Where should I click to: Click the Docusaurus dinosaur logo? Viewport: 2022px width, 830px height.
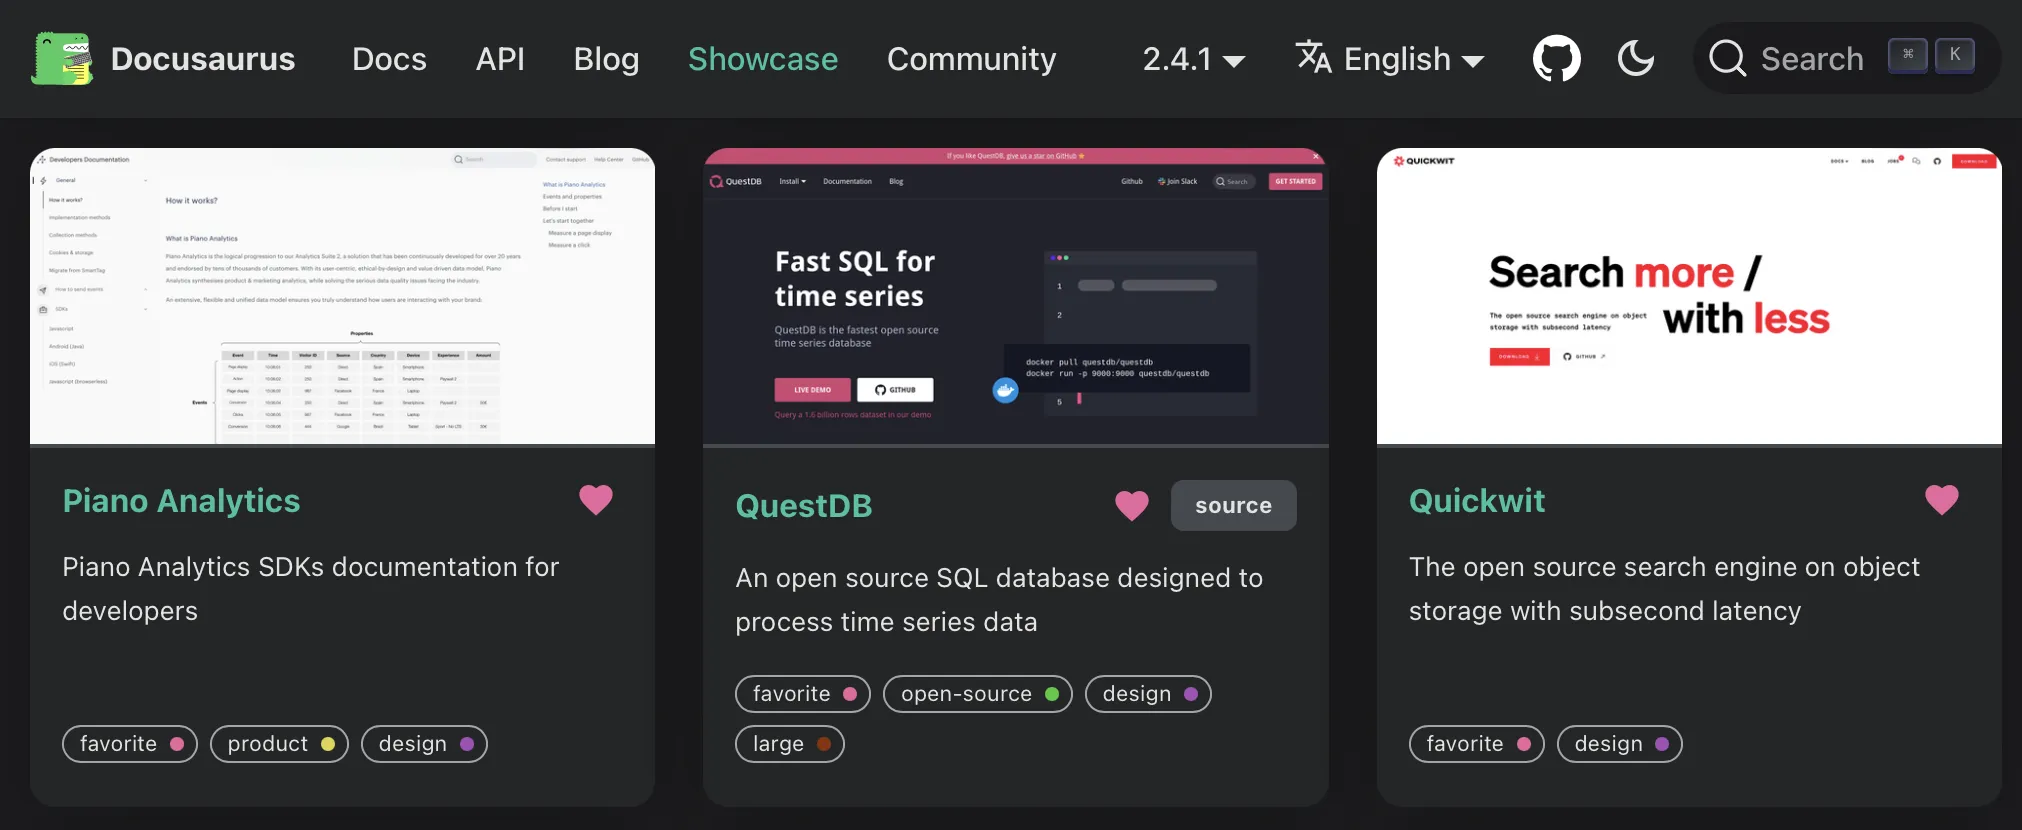pyautogui.click(x=62, y=58)
